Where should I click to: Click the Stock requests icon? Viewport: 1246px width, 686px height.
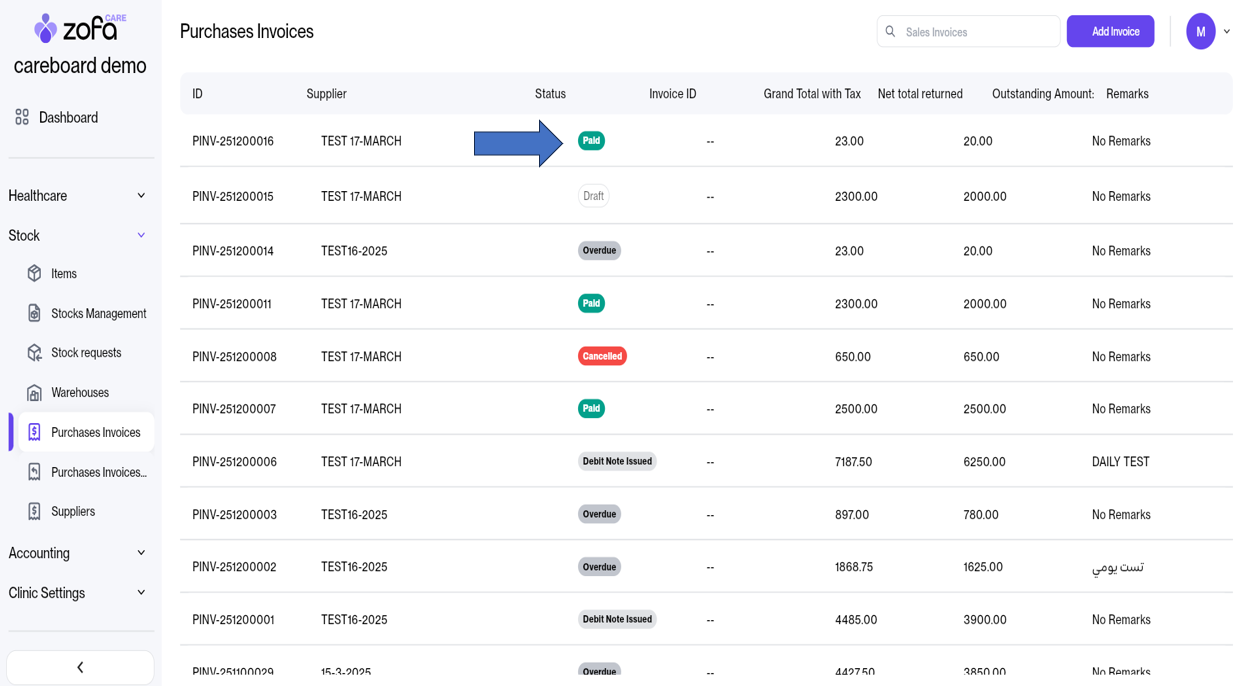pyautogui.click(x=34, y=353)
